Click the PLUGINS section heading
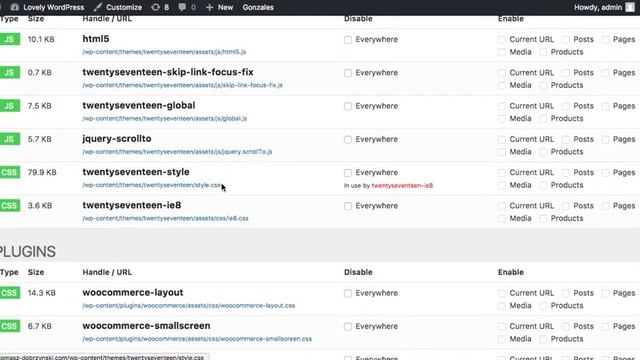This screenshot has height=360, width=640. [27, 251]
